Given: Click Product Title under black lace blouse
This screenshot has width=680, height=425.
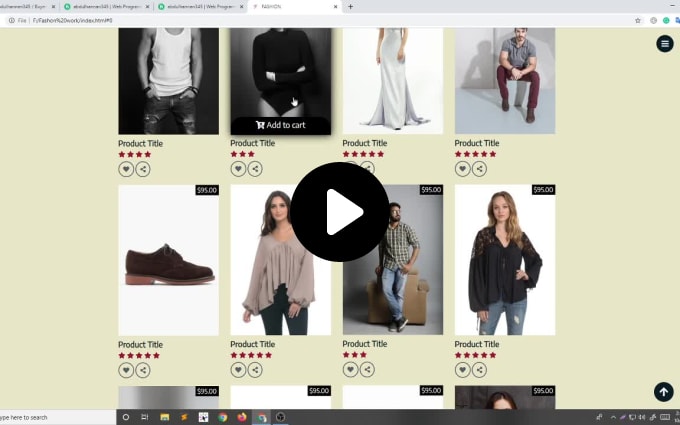Looking at the screenshot, I should click(x=477, y=344).
